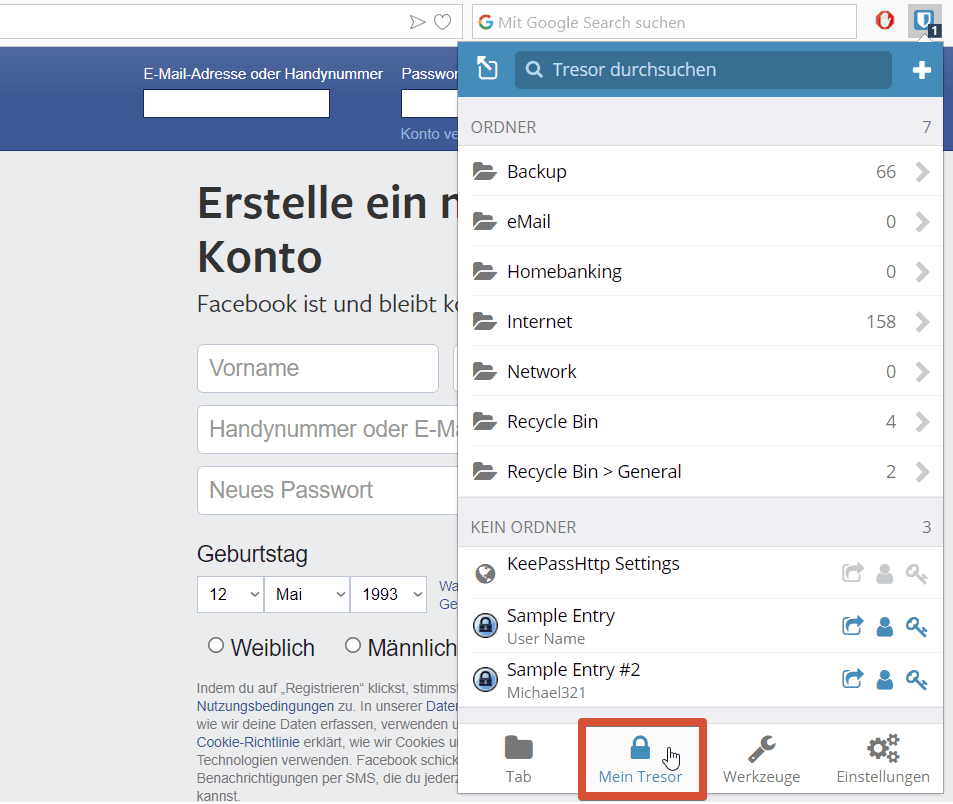Open the Sample Entry #2 item
The height and width of the screenshot is (804, 953).
[x=701, y=679]
